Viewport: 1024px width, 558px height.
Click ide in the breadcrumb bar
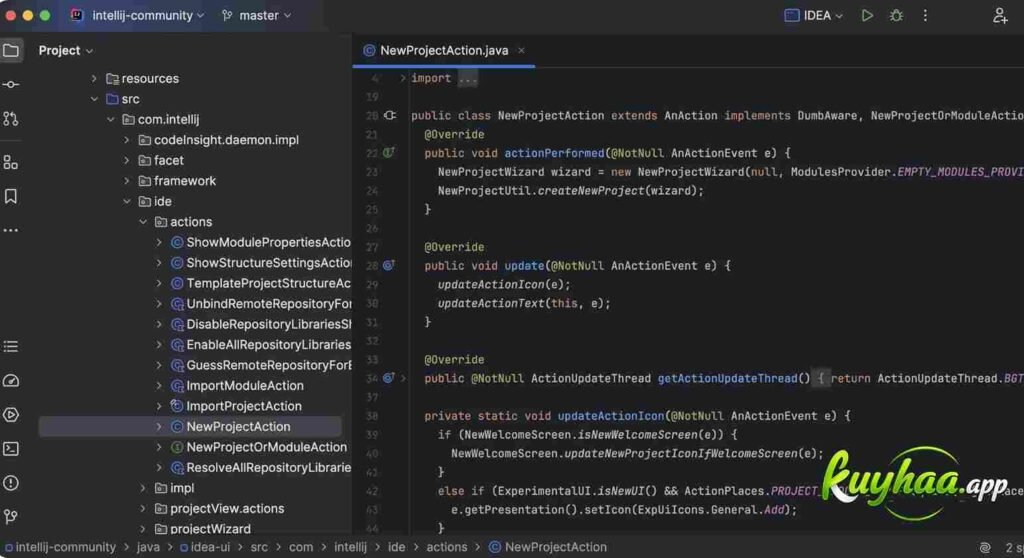(396, 548)
